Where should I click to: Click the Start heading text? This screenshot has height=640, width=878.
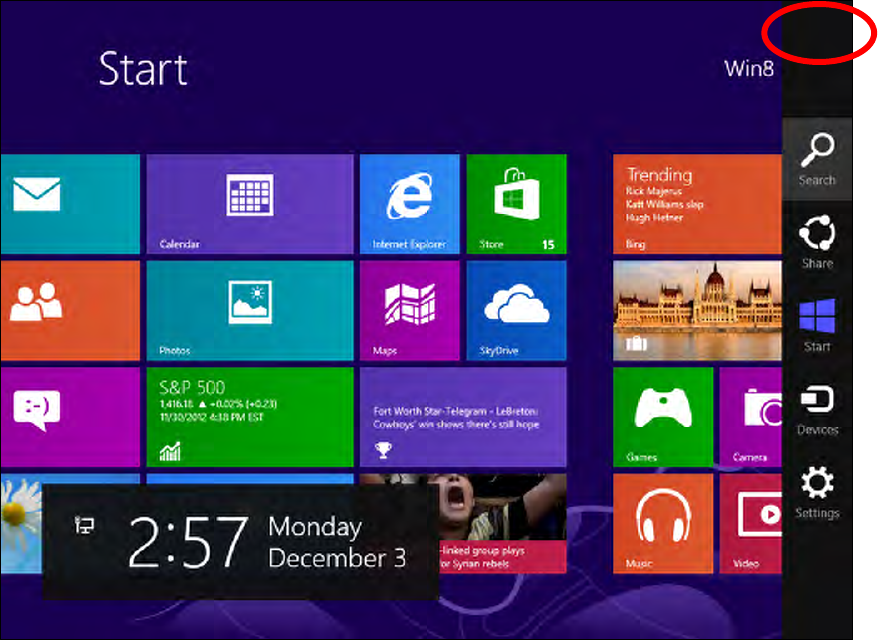click(143, 69)
